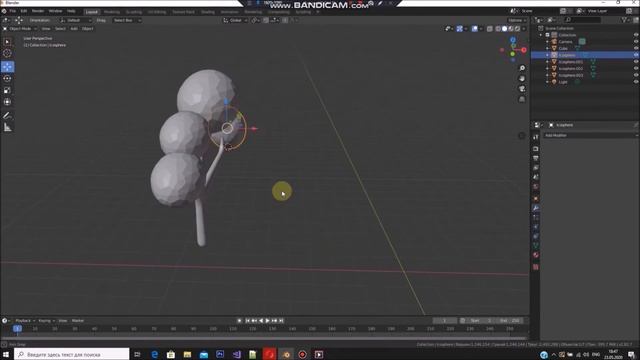Hide the selected Icosphere via its eye icon
Viewport: 640px width, 360px height.
click(x=636, y=55)
